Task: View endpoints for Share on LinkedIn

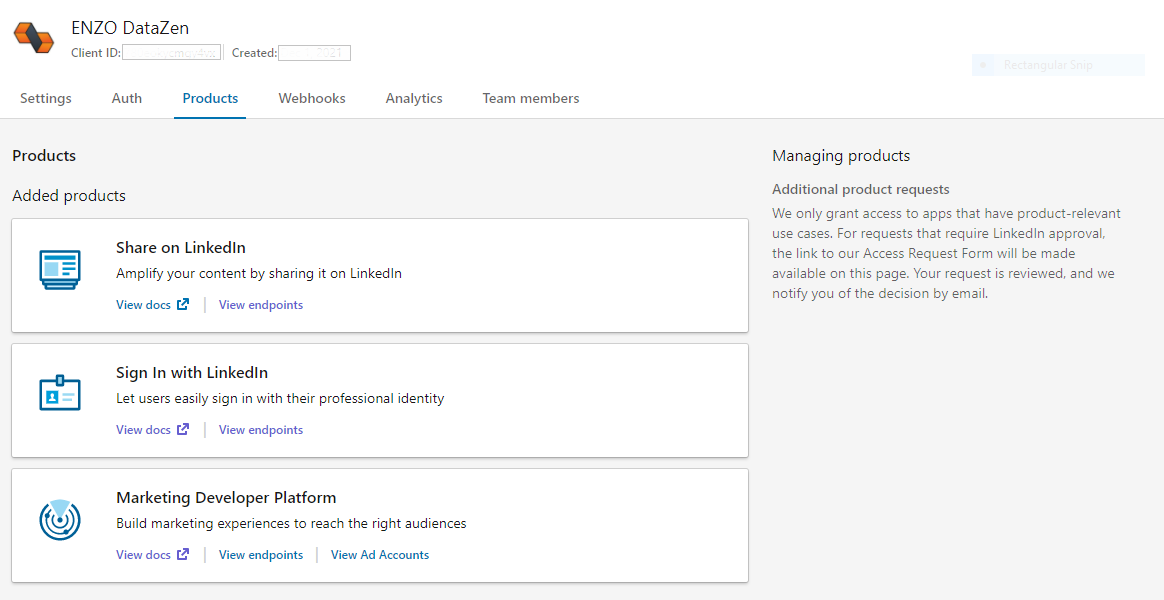Action: (x=261, y=304)
